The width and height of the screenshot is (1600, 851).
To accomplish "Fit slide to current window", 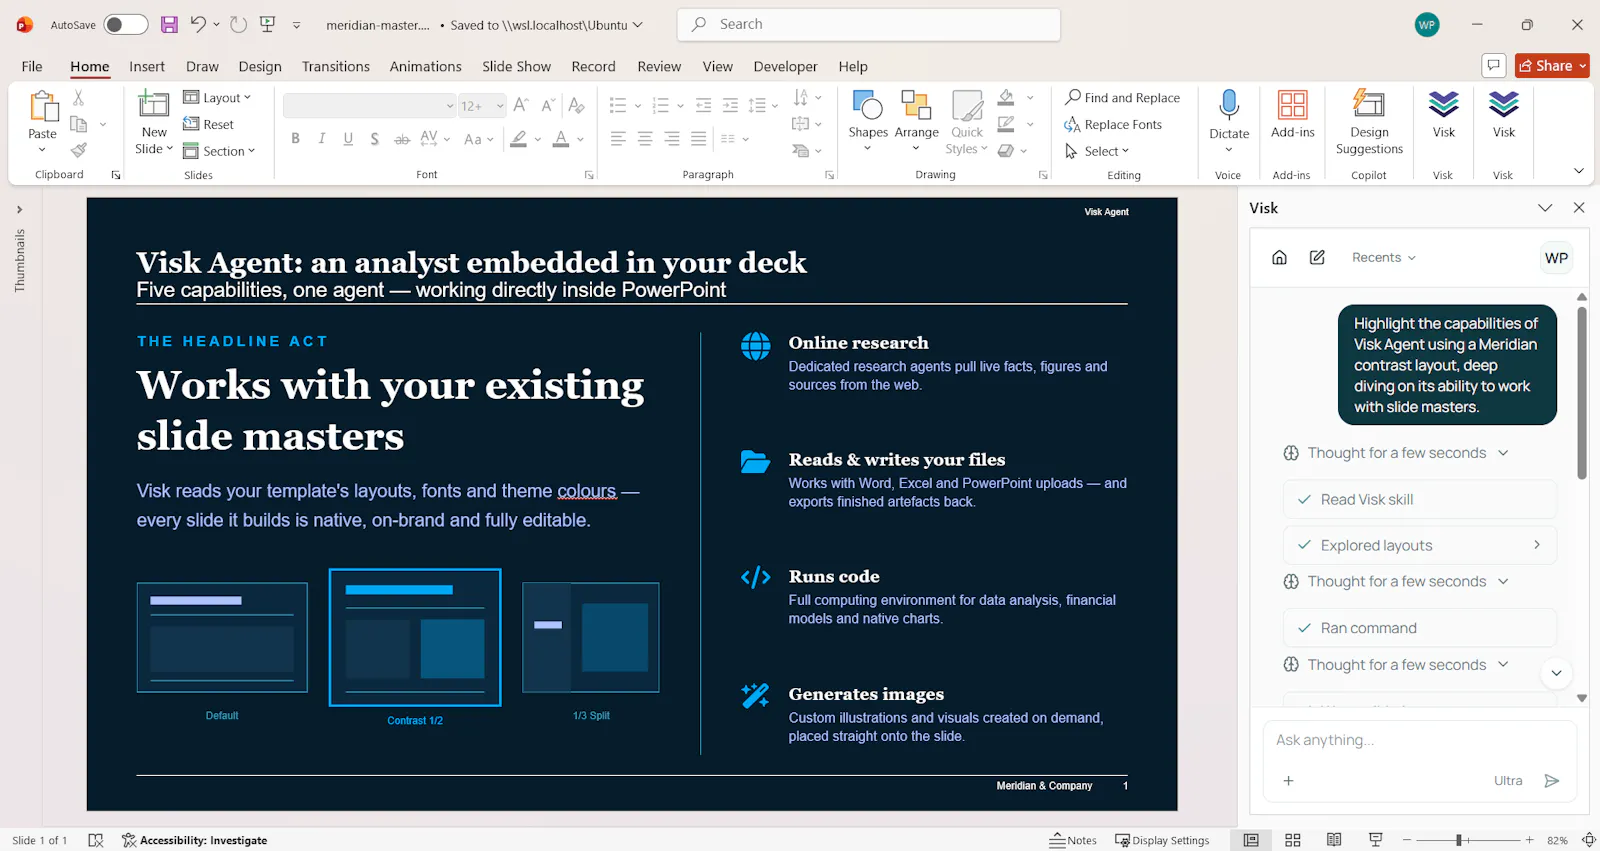I will pos(1588,840).
